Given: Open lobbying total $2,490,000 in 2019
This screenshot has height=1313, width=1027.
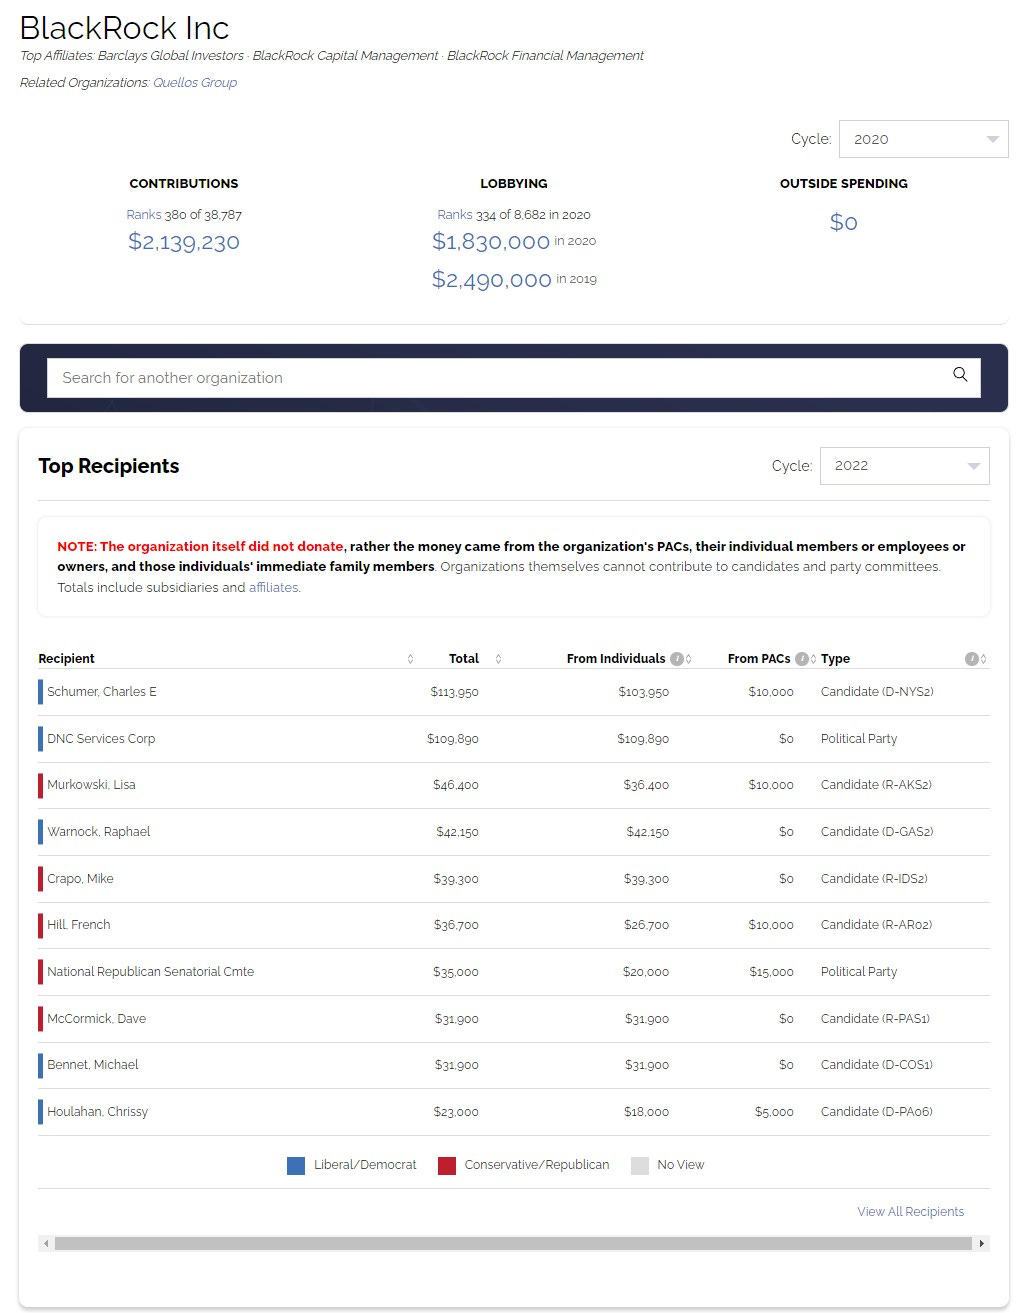Looking at the screenshot, I should [x=491, y=280].
